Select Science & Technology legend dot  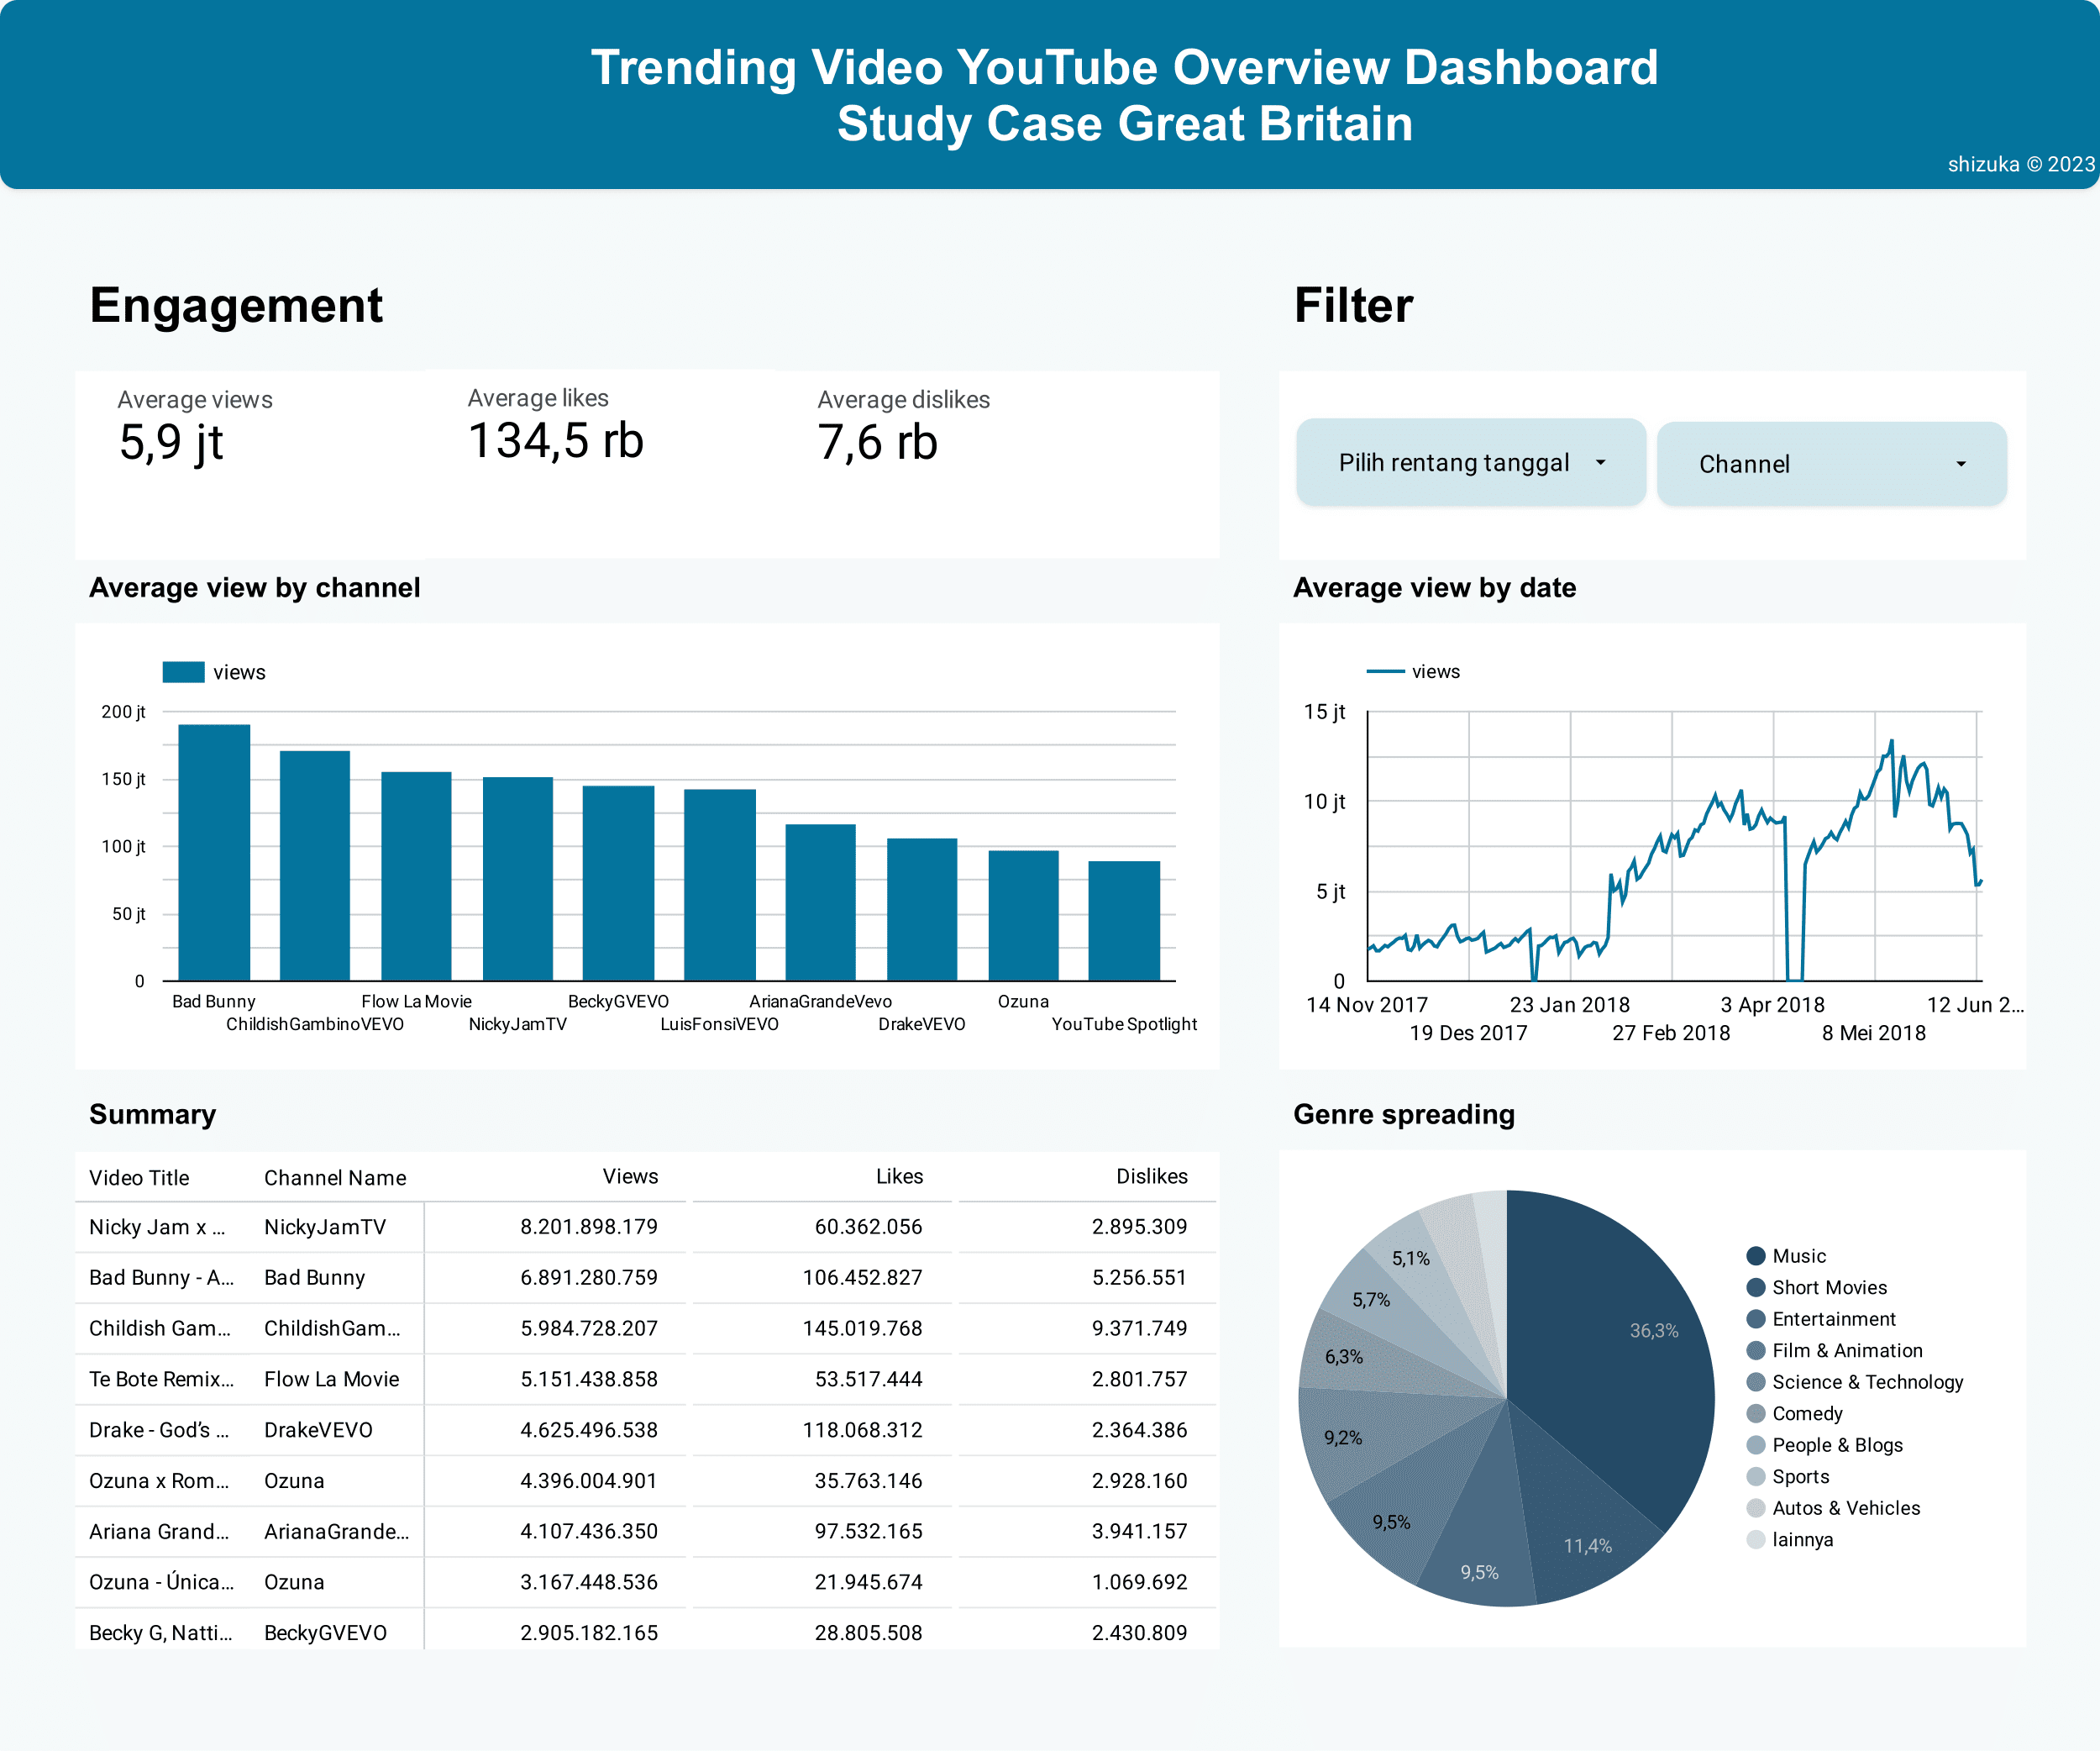point(1755,1382)
